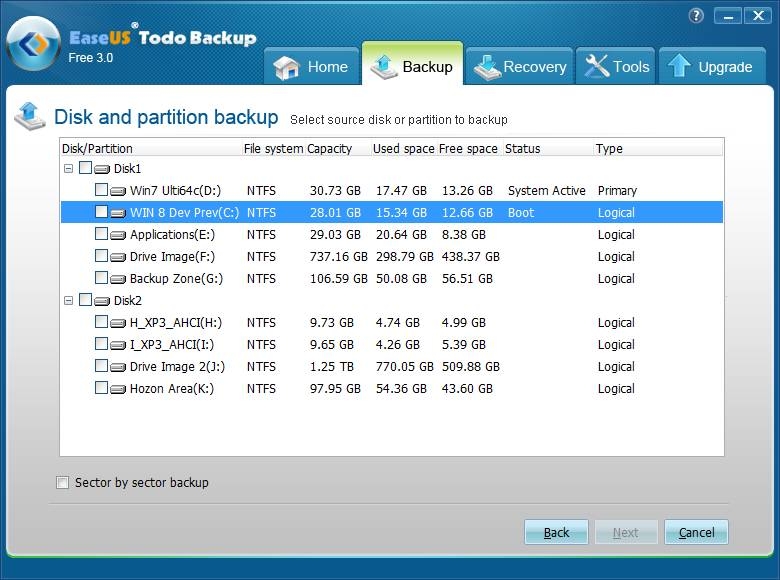Click the Next button
The image size is (780, 580).
click(626, 532)
